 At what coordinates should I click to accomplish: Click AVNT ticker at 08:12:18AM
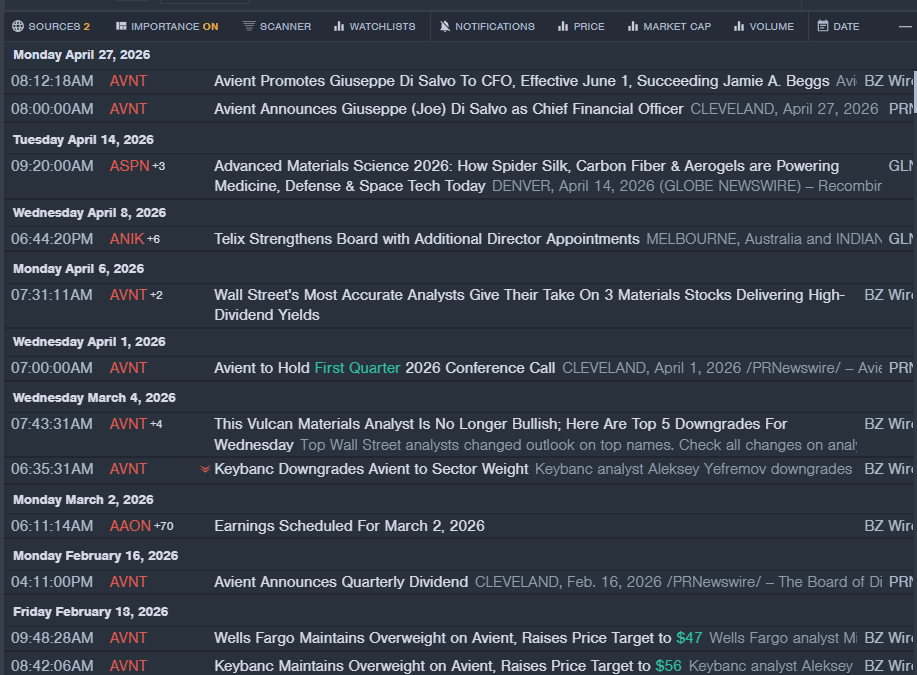coord(128,81)
